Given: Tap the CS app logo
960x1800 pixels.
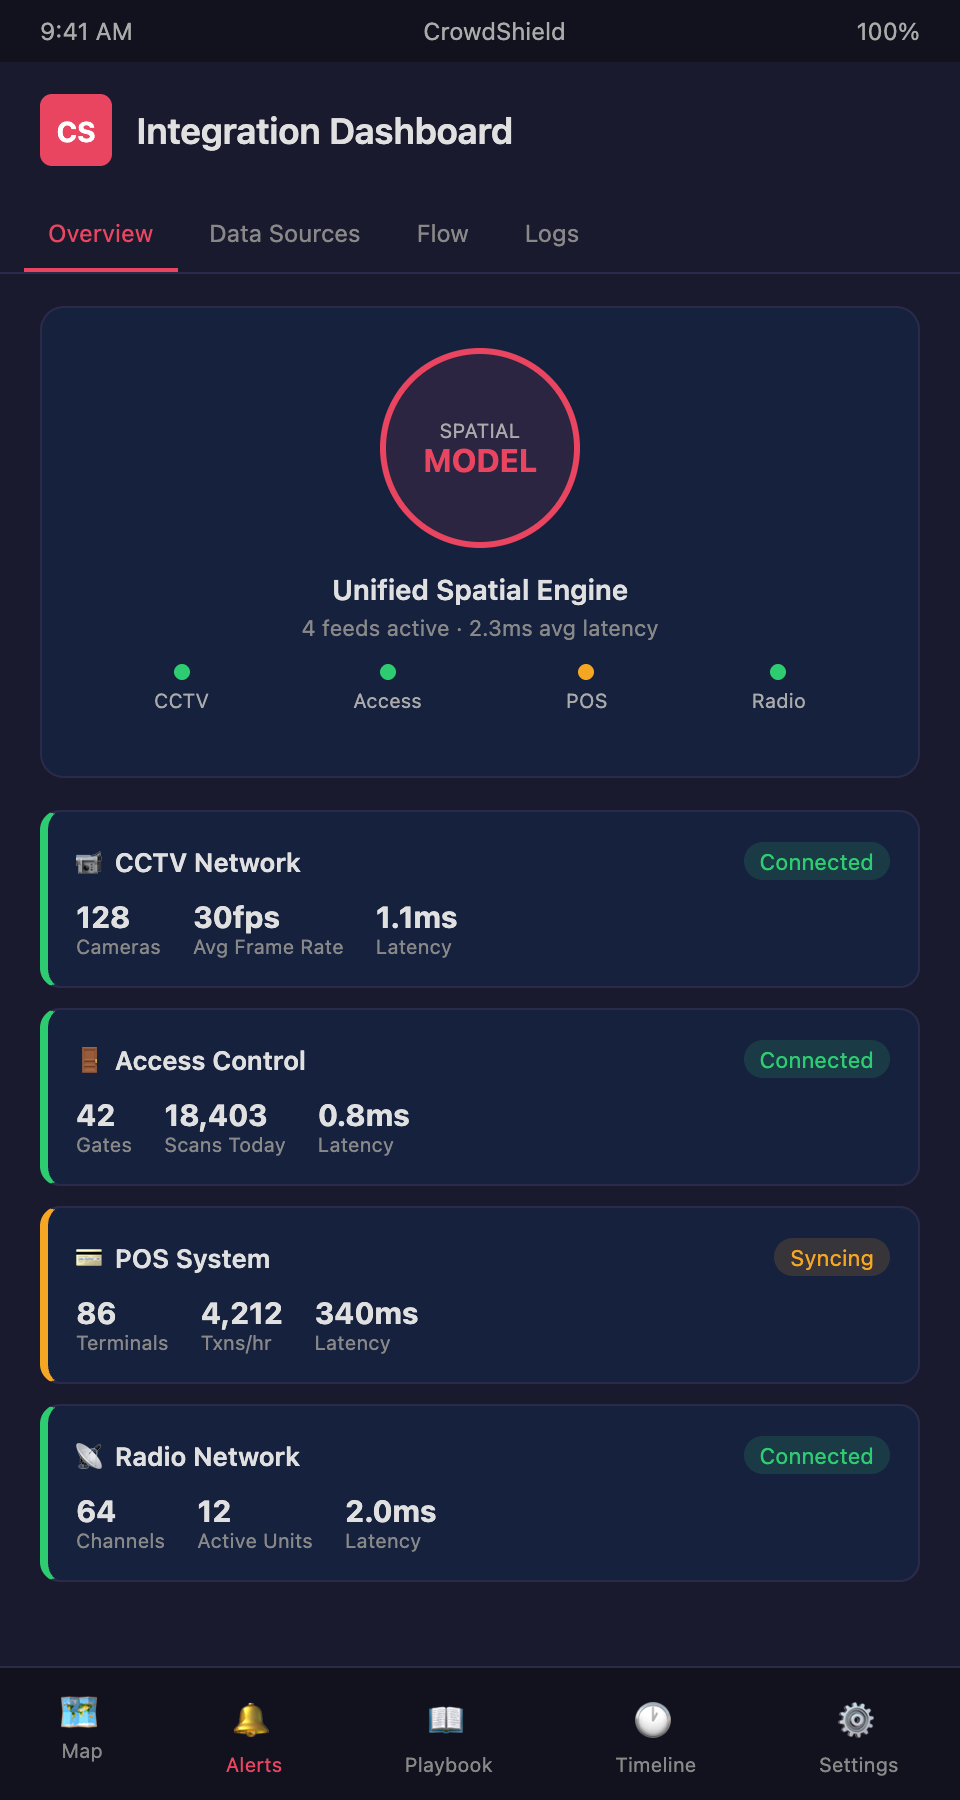Looking at the screenshot, I should point(76,130).
